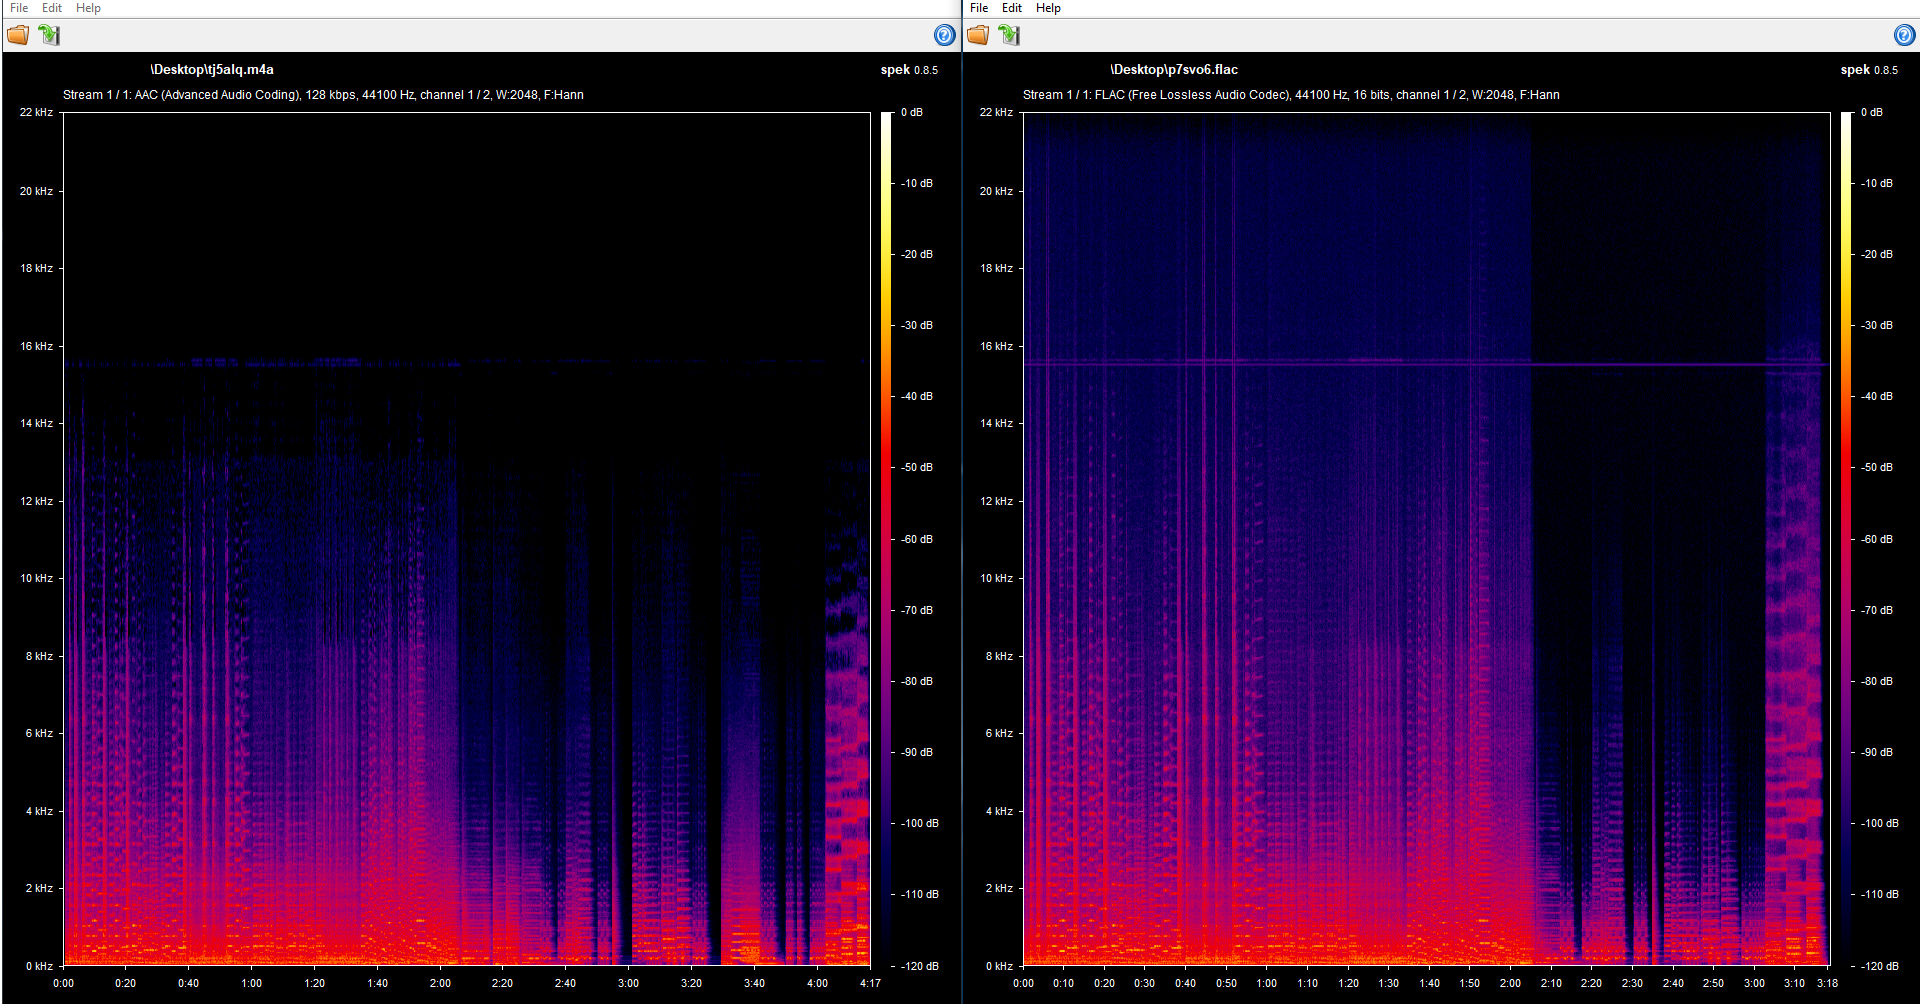Image resolution: width=1920 pixels, height=1004 pixels.
Task: Click the 0:50 time label in the flac window
Action: point(1226,983)
